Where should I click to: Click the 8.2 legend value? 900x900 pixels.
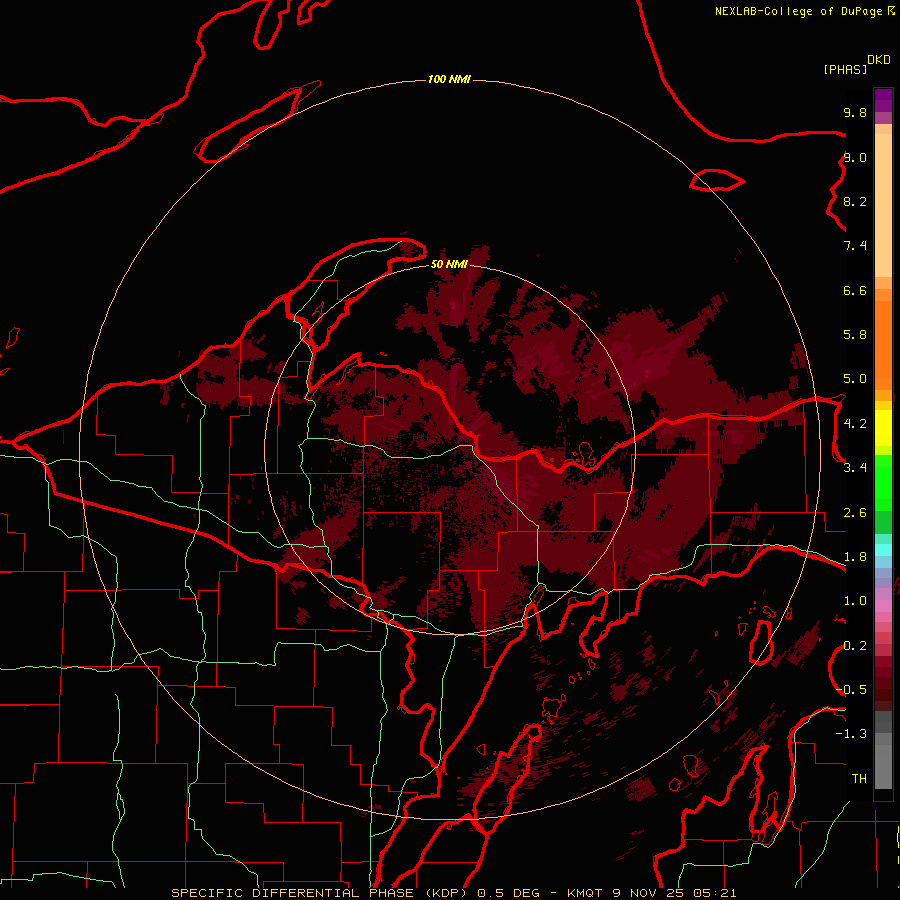(x=855, y=201)
